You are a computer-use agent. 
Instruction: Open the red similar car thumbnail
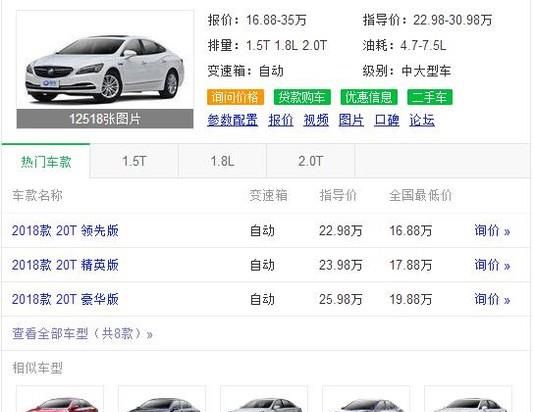(60, 399)
